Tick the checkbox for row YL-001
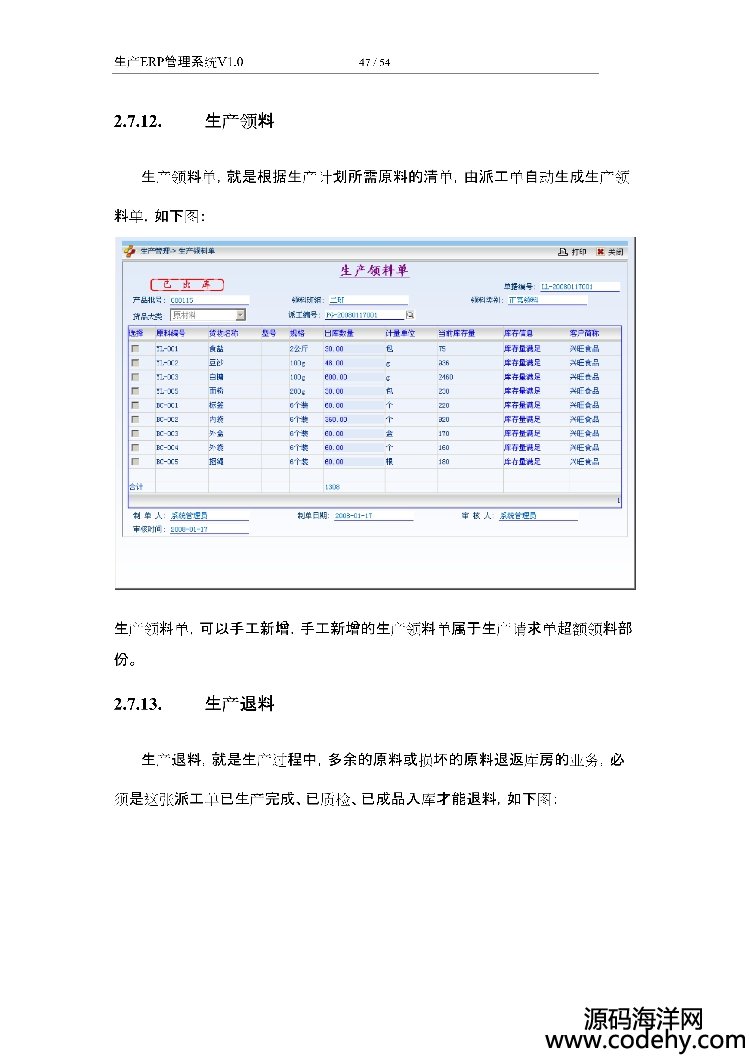 click(x=135, y=349)
